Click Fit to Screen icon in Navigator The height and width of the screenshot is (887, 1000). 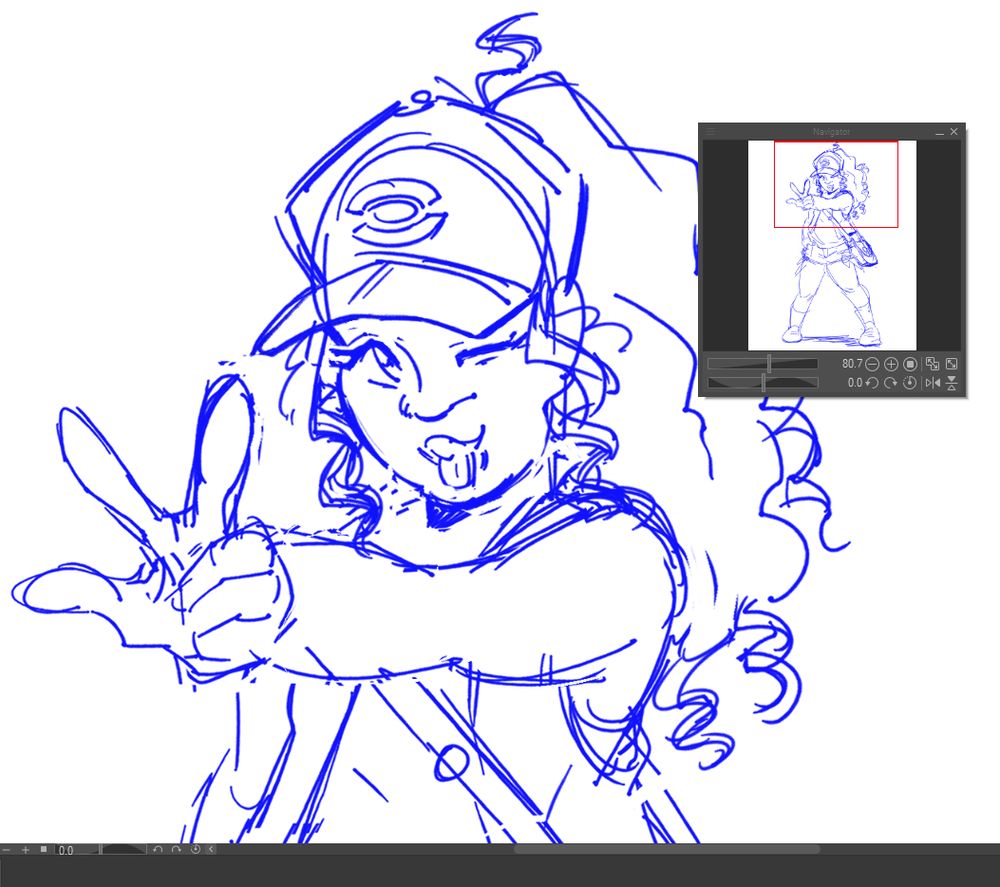[932, 364]
